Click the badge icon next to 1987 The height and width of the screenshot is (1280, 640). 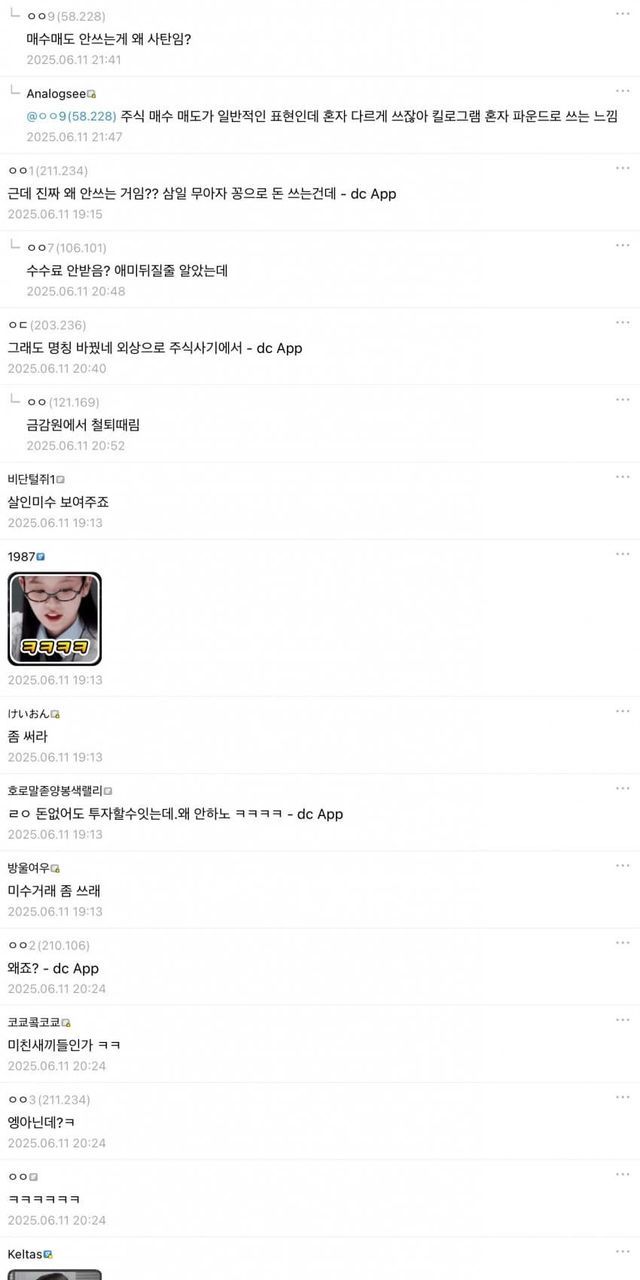(41, 556)
